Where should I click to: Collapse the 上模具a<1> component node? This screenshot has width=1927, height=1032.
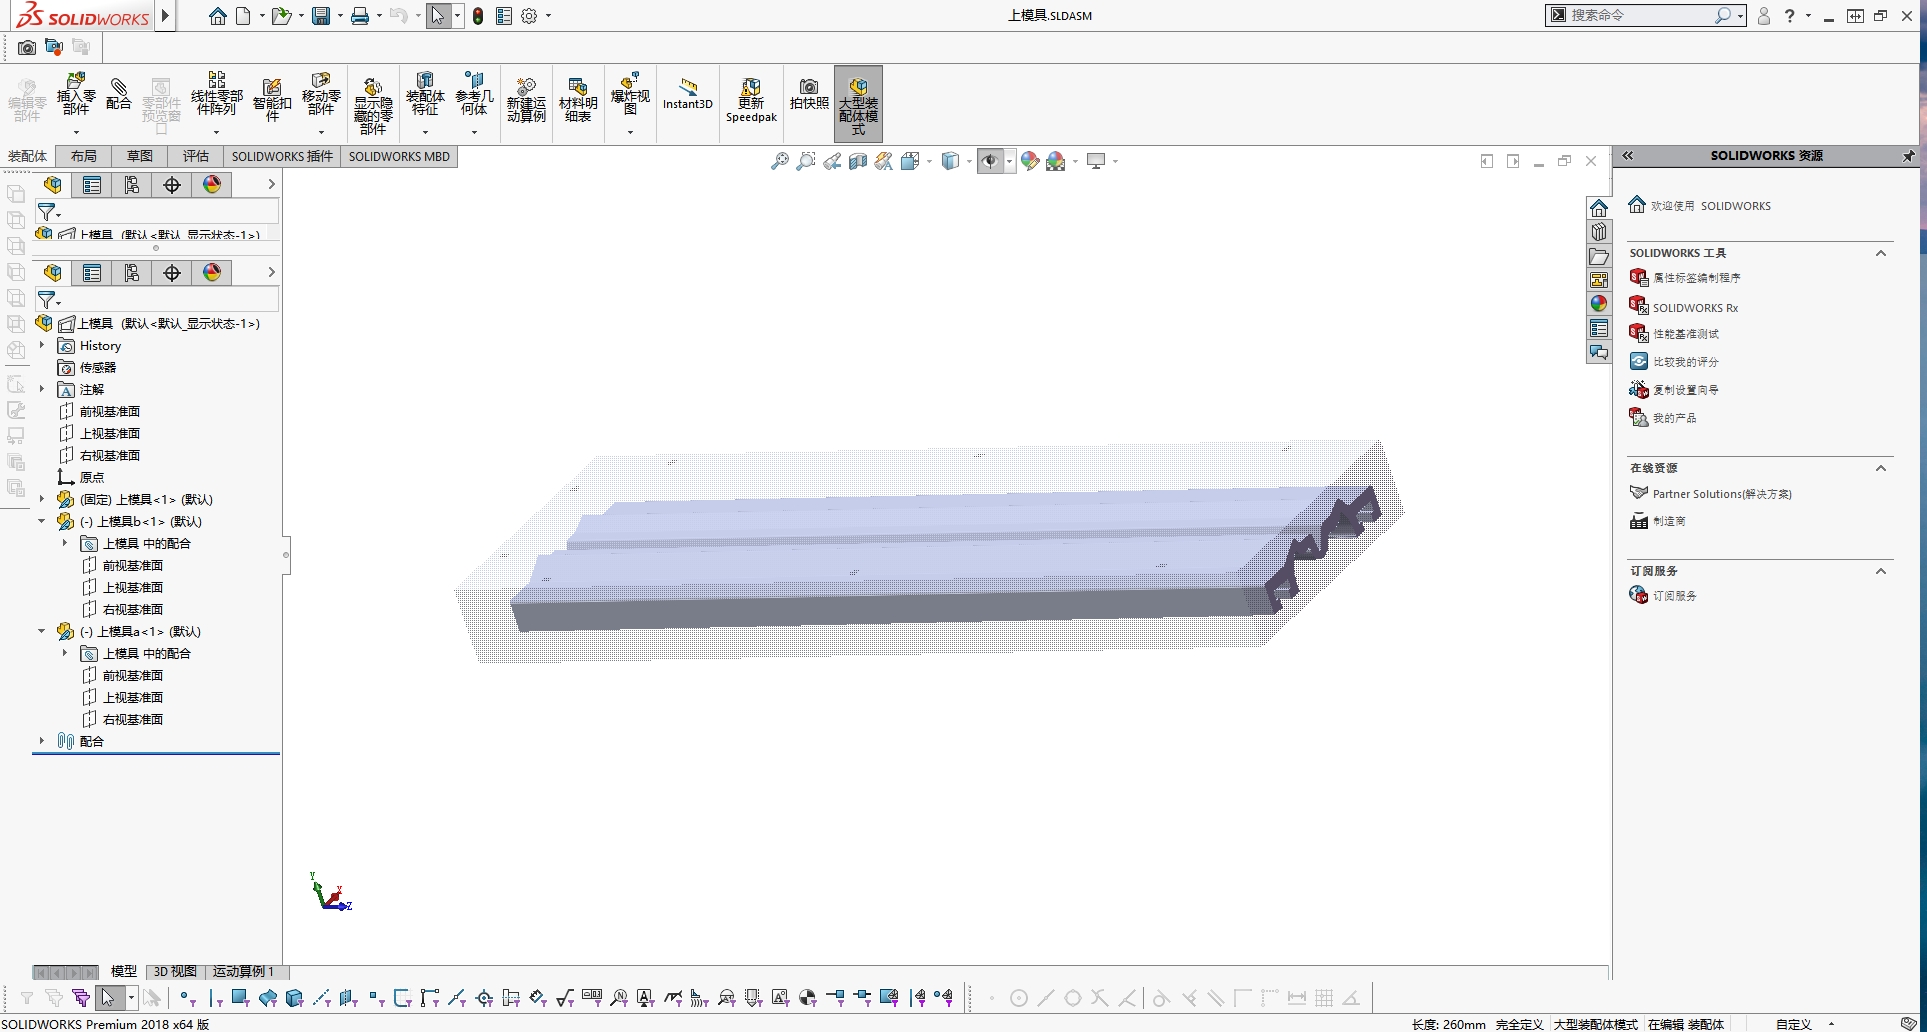[x=42, y=631]
